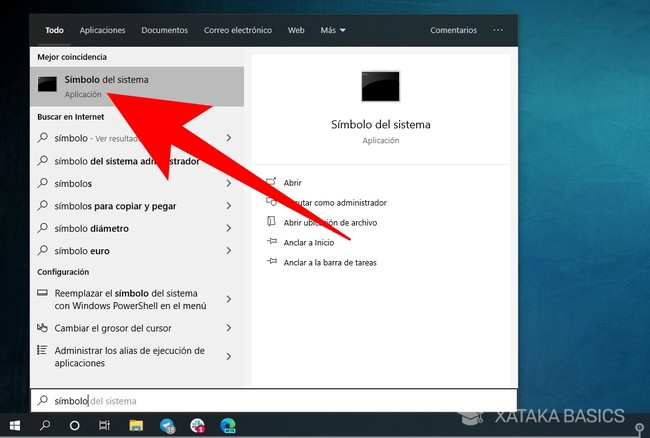Screen dimensions: 650x438
Task: Switch to the Correo electrónico tab
Action: pos(238,30)
